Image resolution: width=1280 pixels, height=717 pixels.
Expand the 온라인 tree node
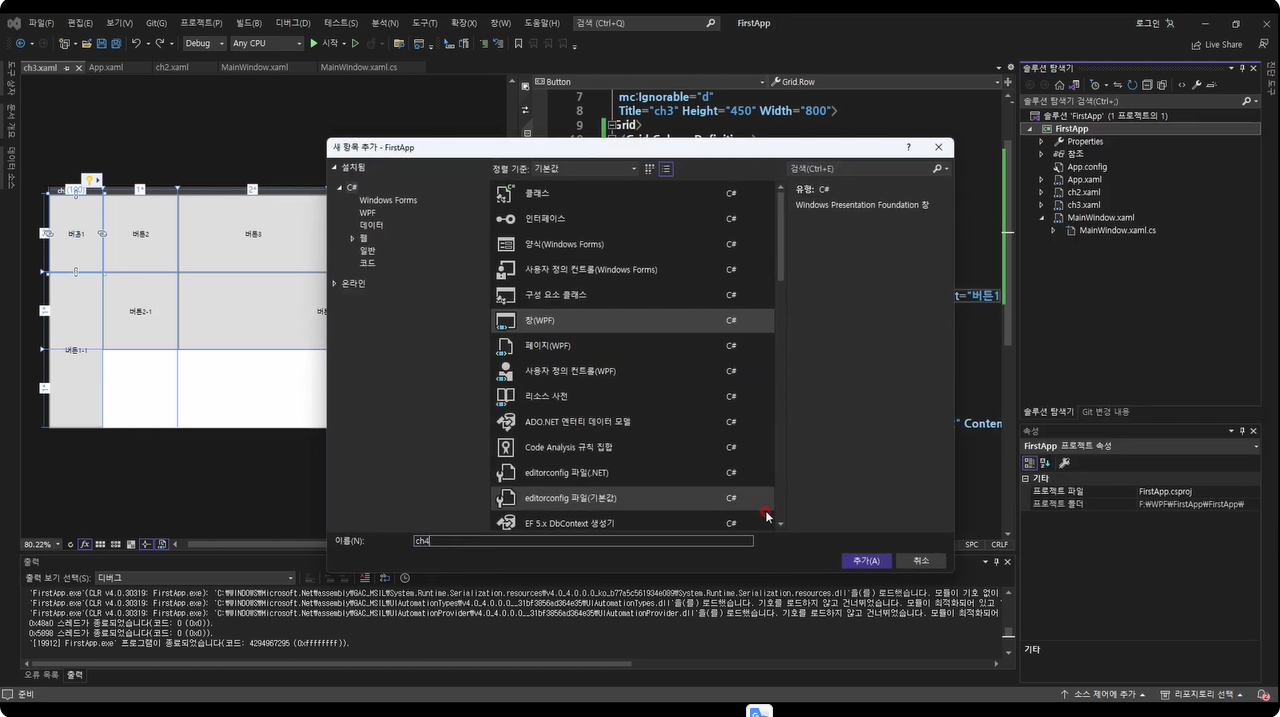coord(335,284)
